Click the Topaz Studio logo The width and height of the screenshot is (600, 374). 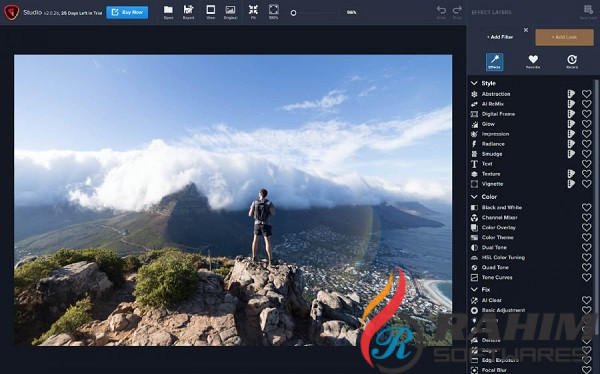pyautogui.click(x=11, y=12)
